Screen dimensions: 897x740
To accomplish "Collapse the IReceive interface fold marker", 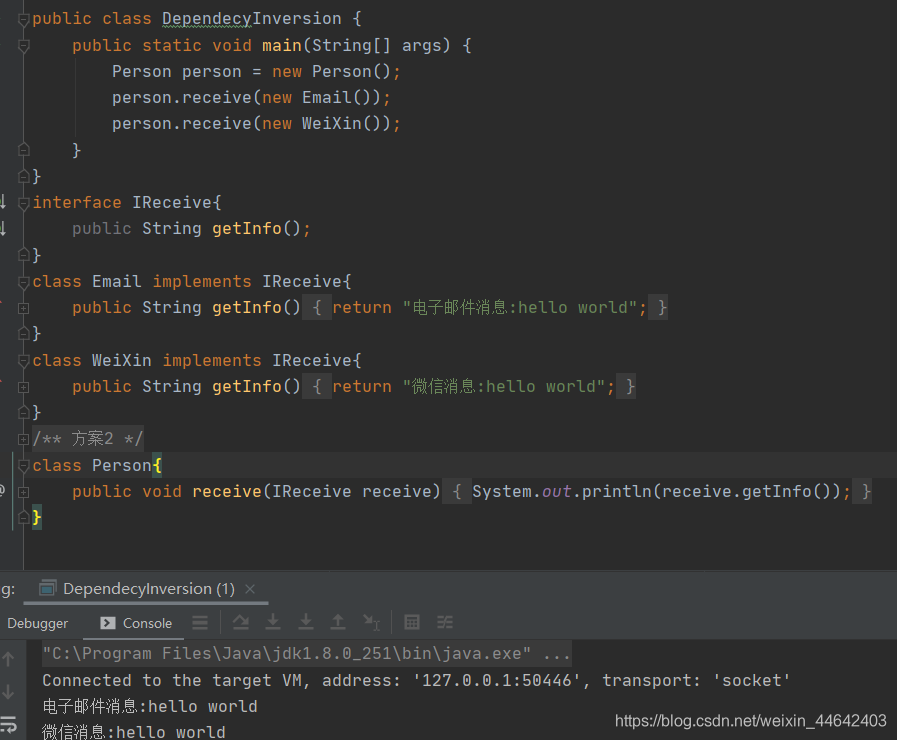I will coord(23,203).
